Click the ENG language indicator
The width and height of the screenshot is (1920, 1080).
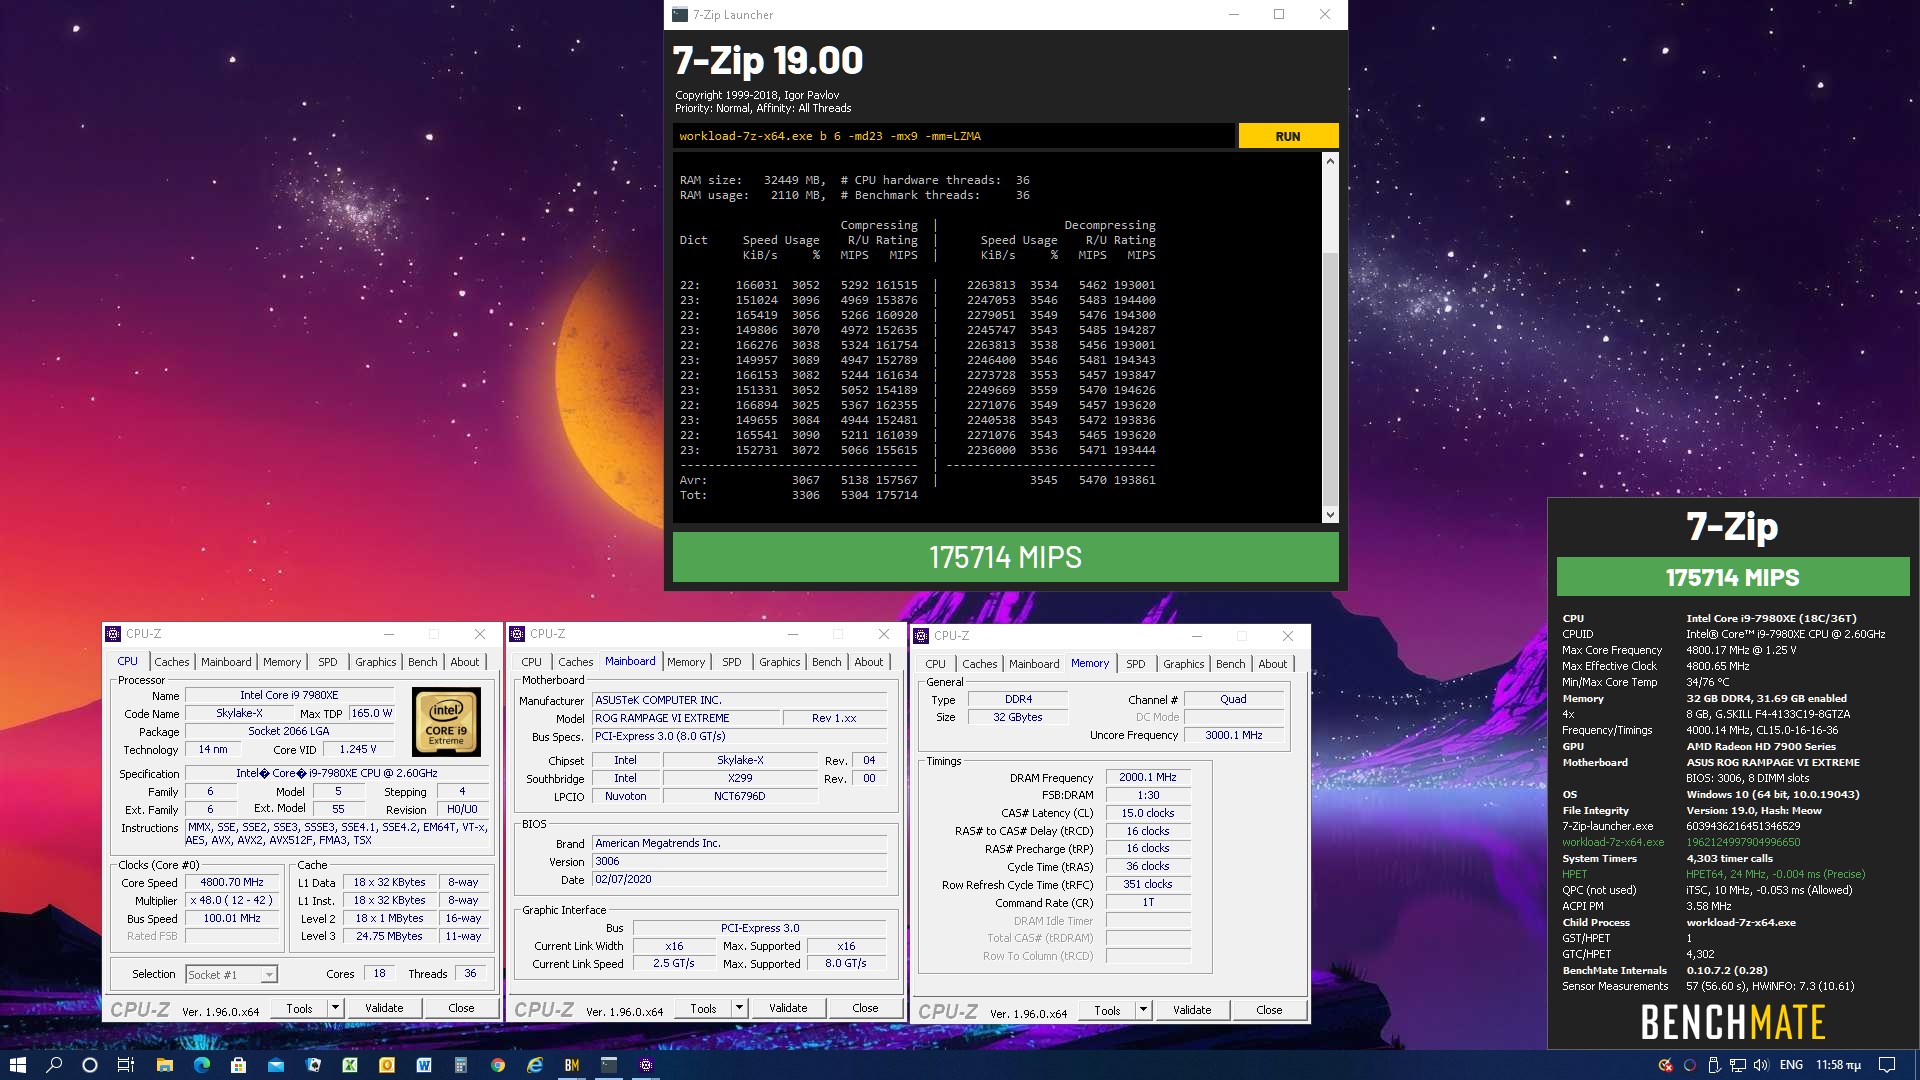point(1791,1065)
